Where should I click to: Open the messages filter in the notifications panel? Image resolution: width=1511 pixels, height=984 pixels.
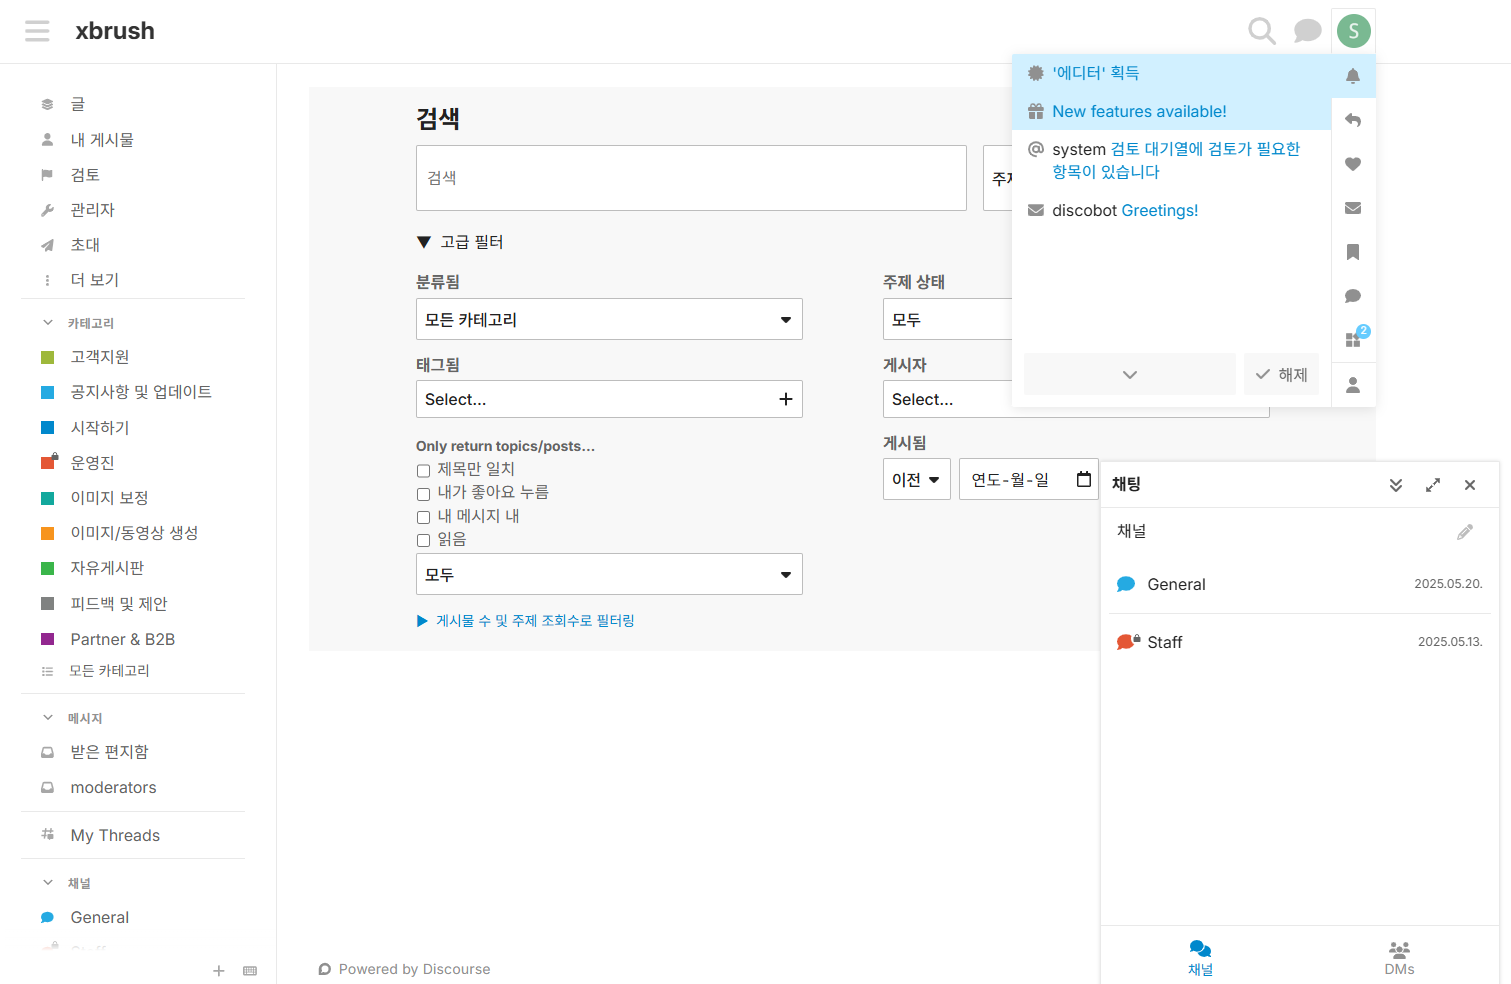[x=1353, y=208]
